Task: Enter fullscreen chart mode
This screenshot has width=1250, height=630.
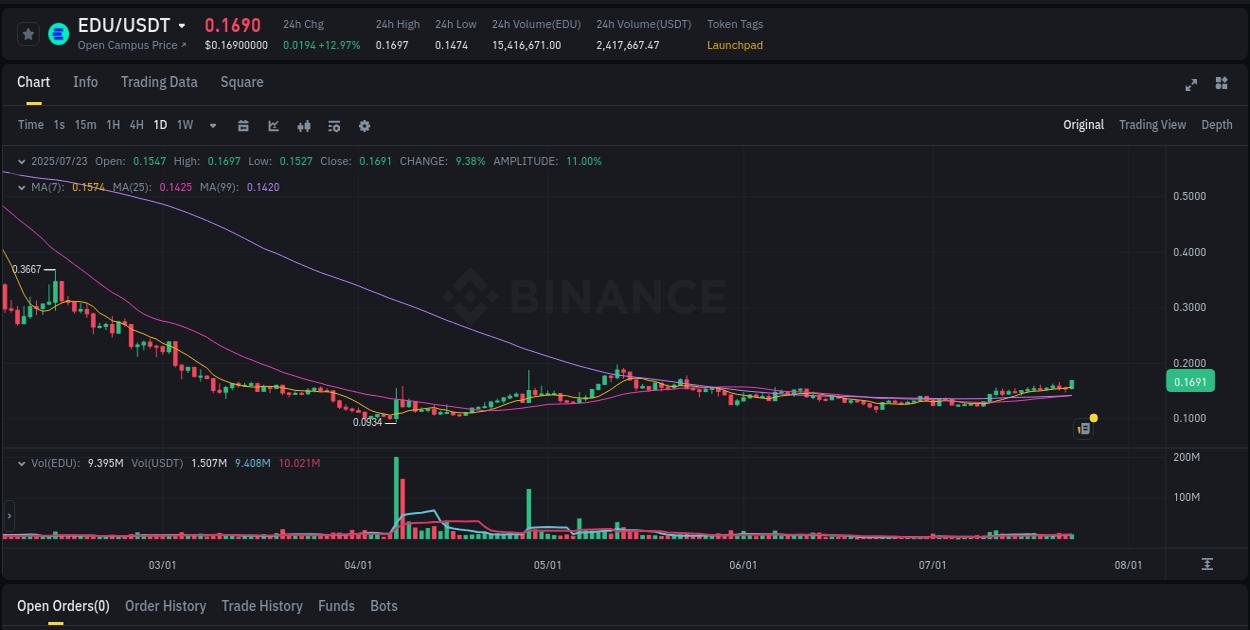Action: [1191, 85]
